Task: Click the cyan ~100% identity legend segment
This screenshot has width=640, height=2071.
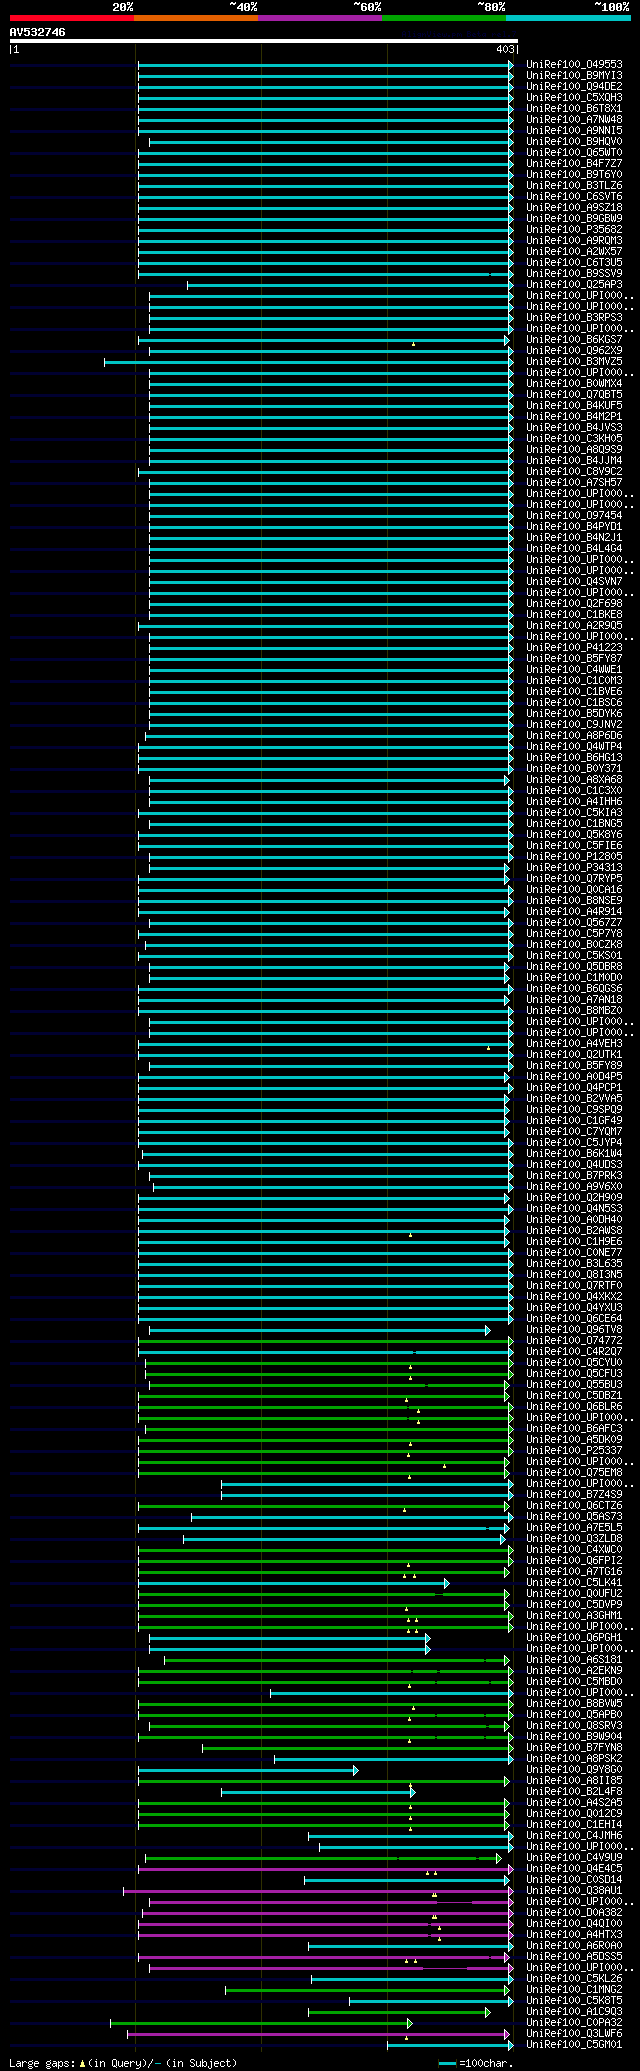Action: pyautogui.click(x=568, y=17)
